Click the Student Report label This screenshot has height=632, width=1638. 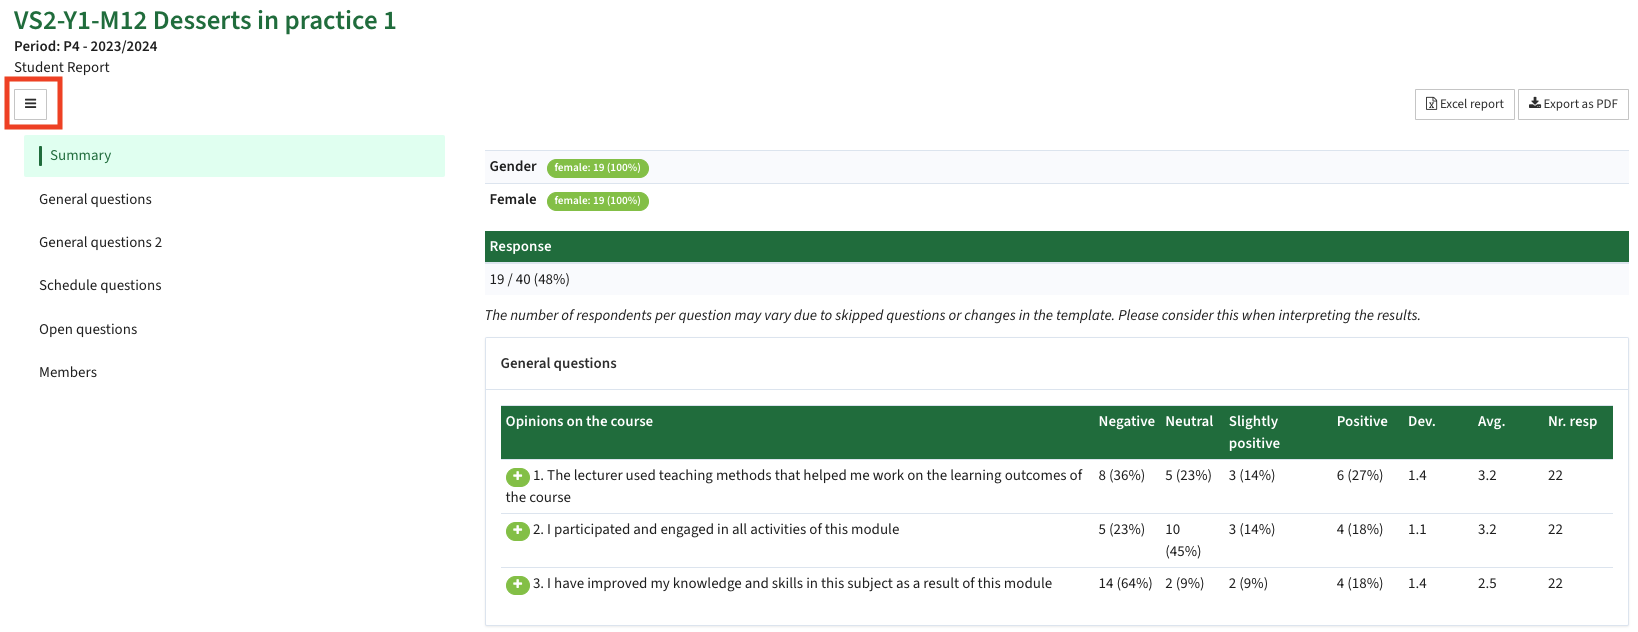point(62,67)
